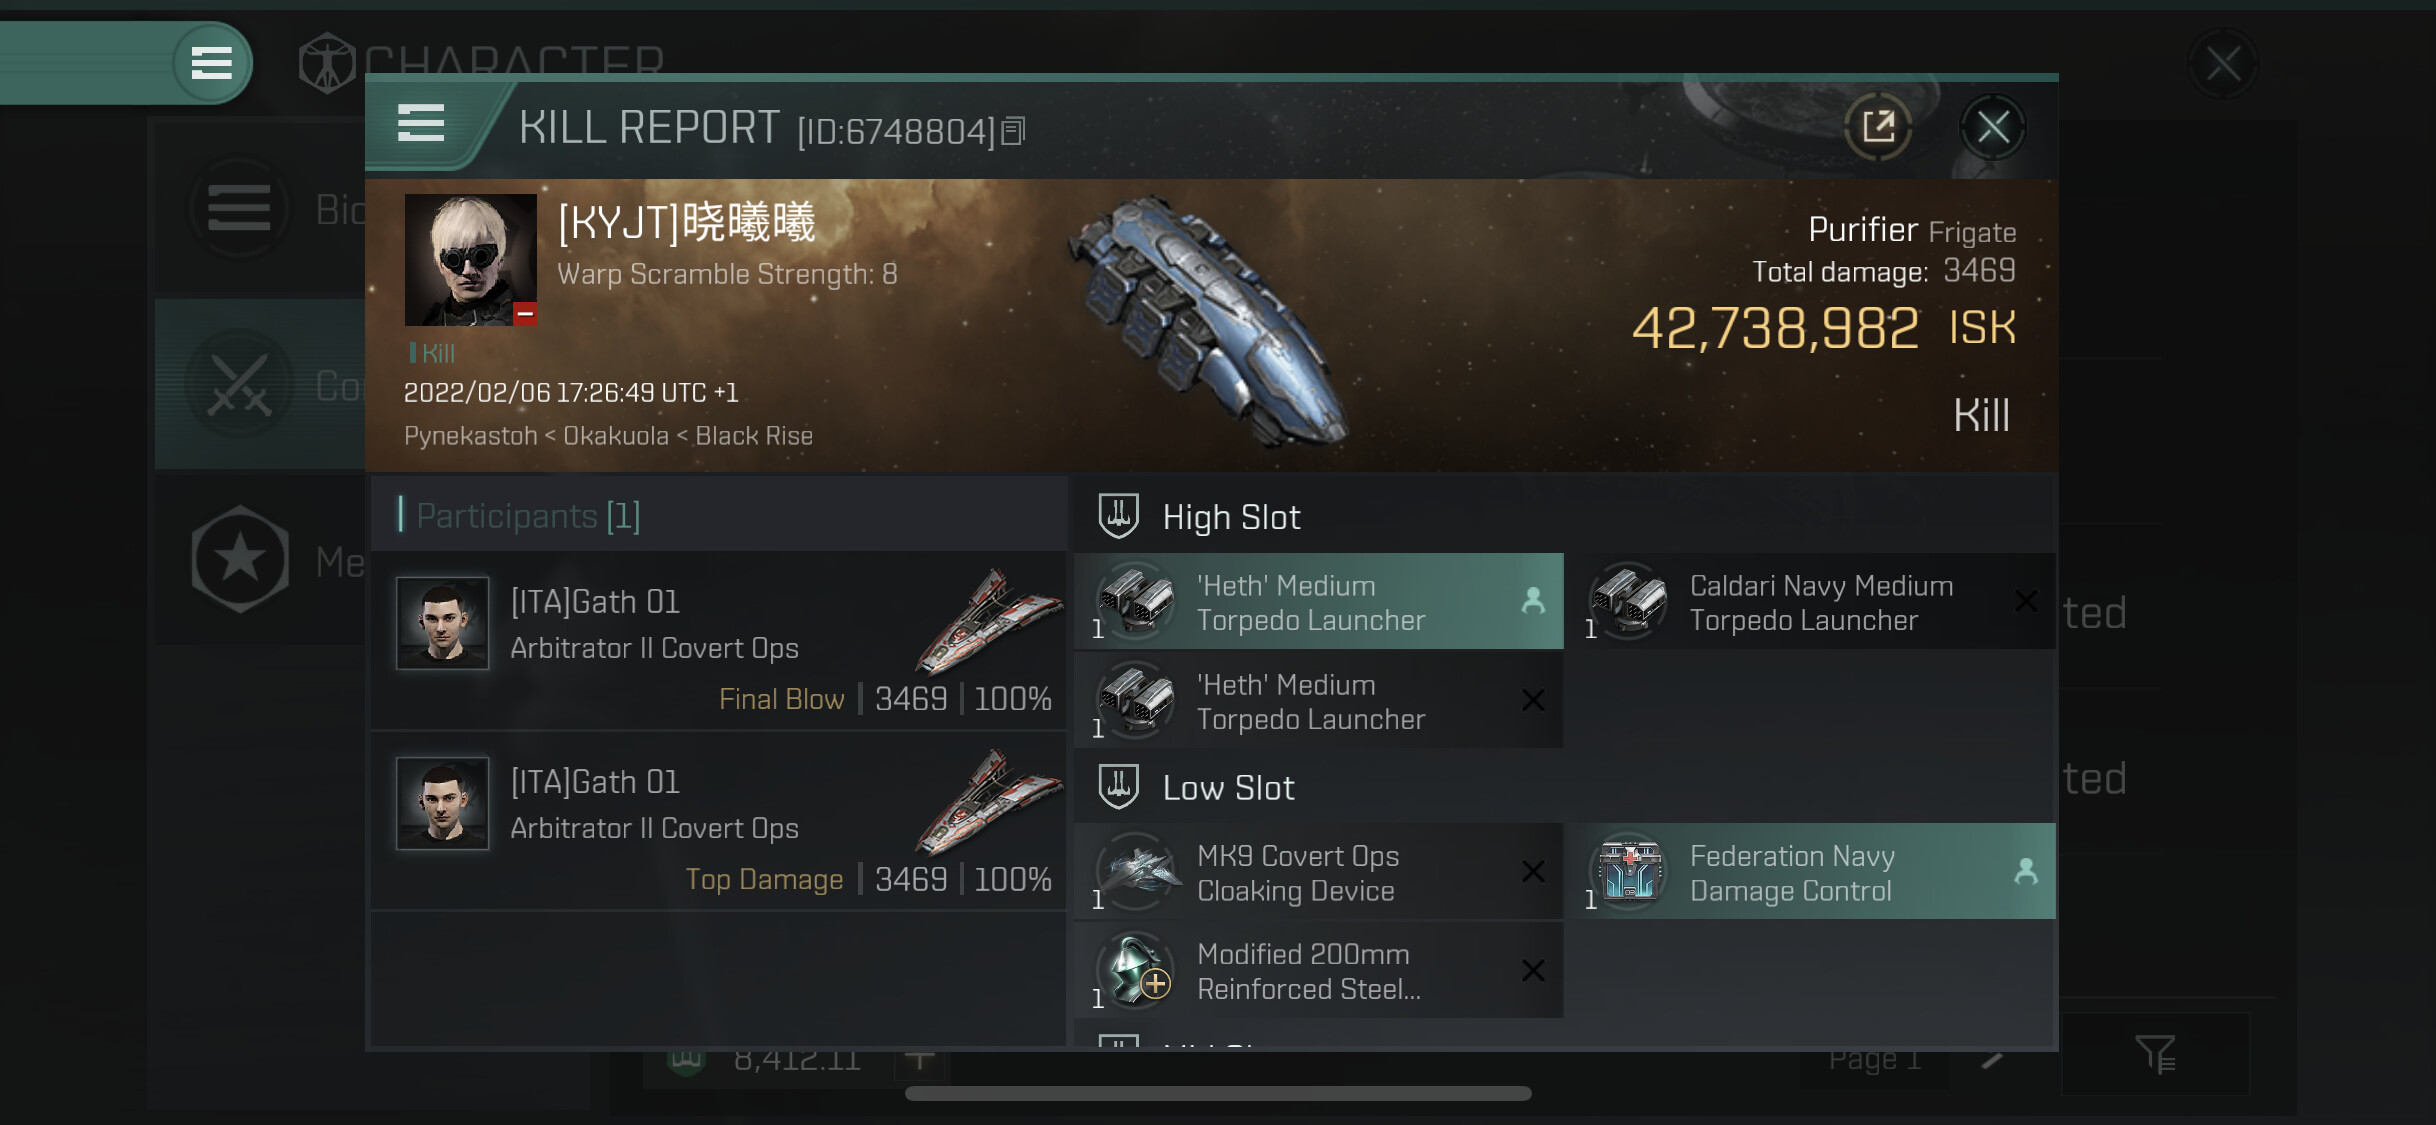Open the main menu in top-left
Screen dimensions: 2436x1125
(x=211, y=63)
